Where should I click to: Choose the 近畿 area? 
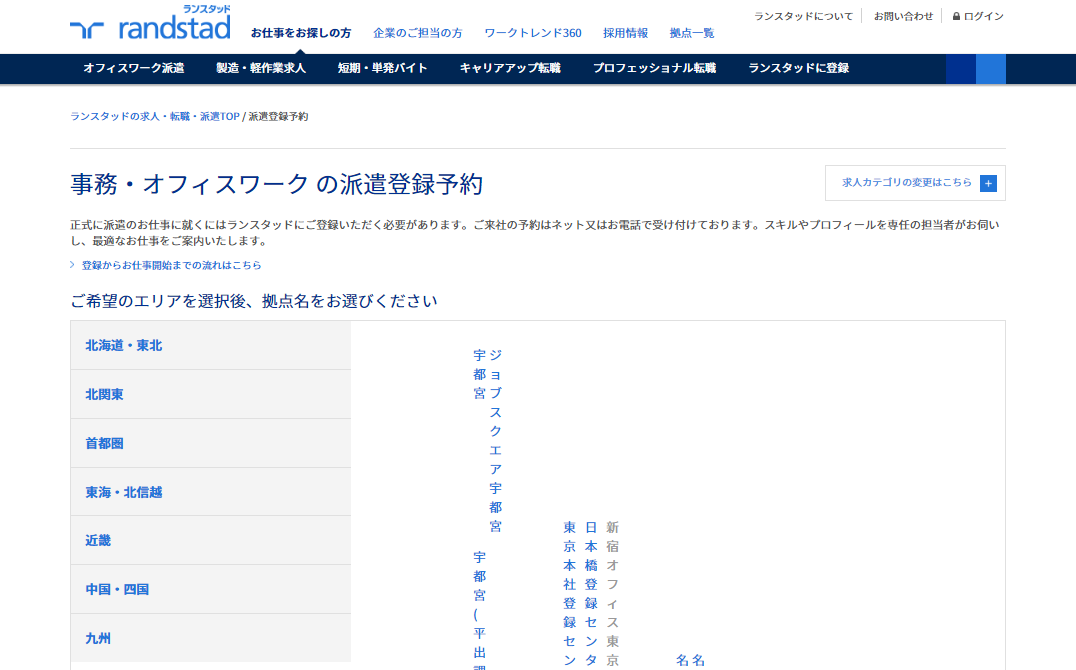point(211,540)
